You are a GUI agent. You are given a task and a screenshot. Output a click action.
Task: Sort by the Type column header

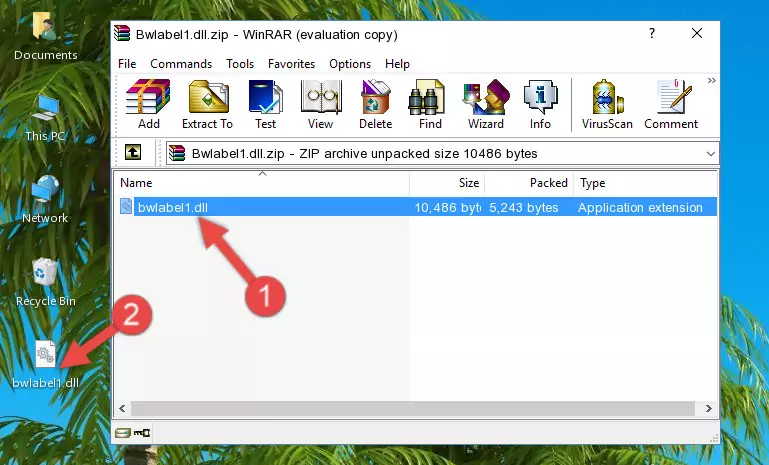click(x=645, y=183)
